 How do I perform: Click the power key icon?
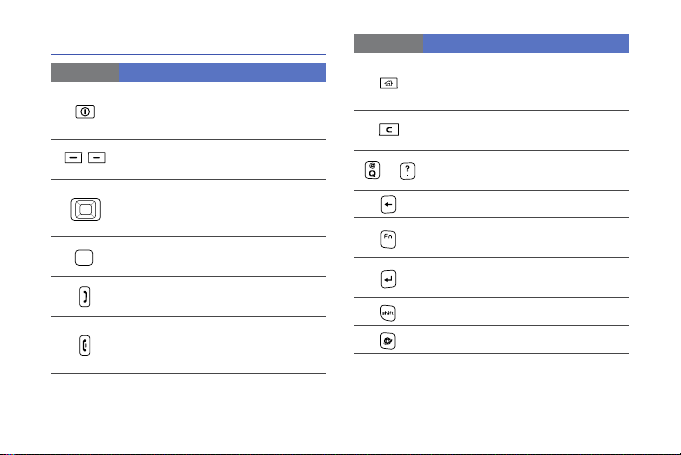(85, 112)
